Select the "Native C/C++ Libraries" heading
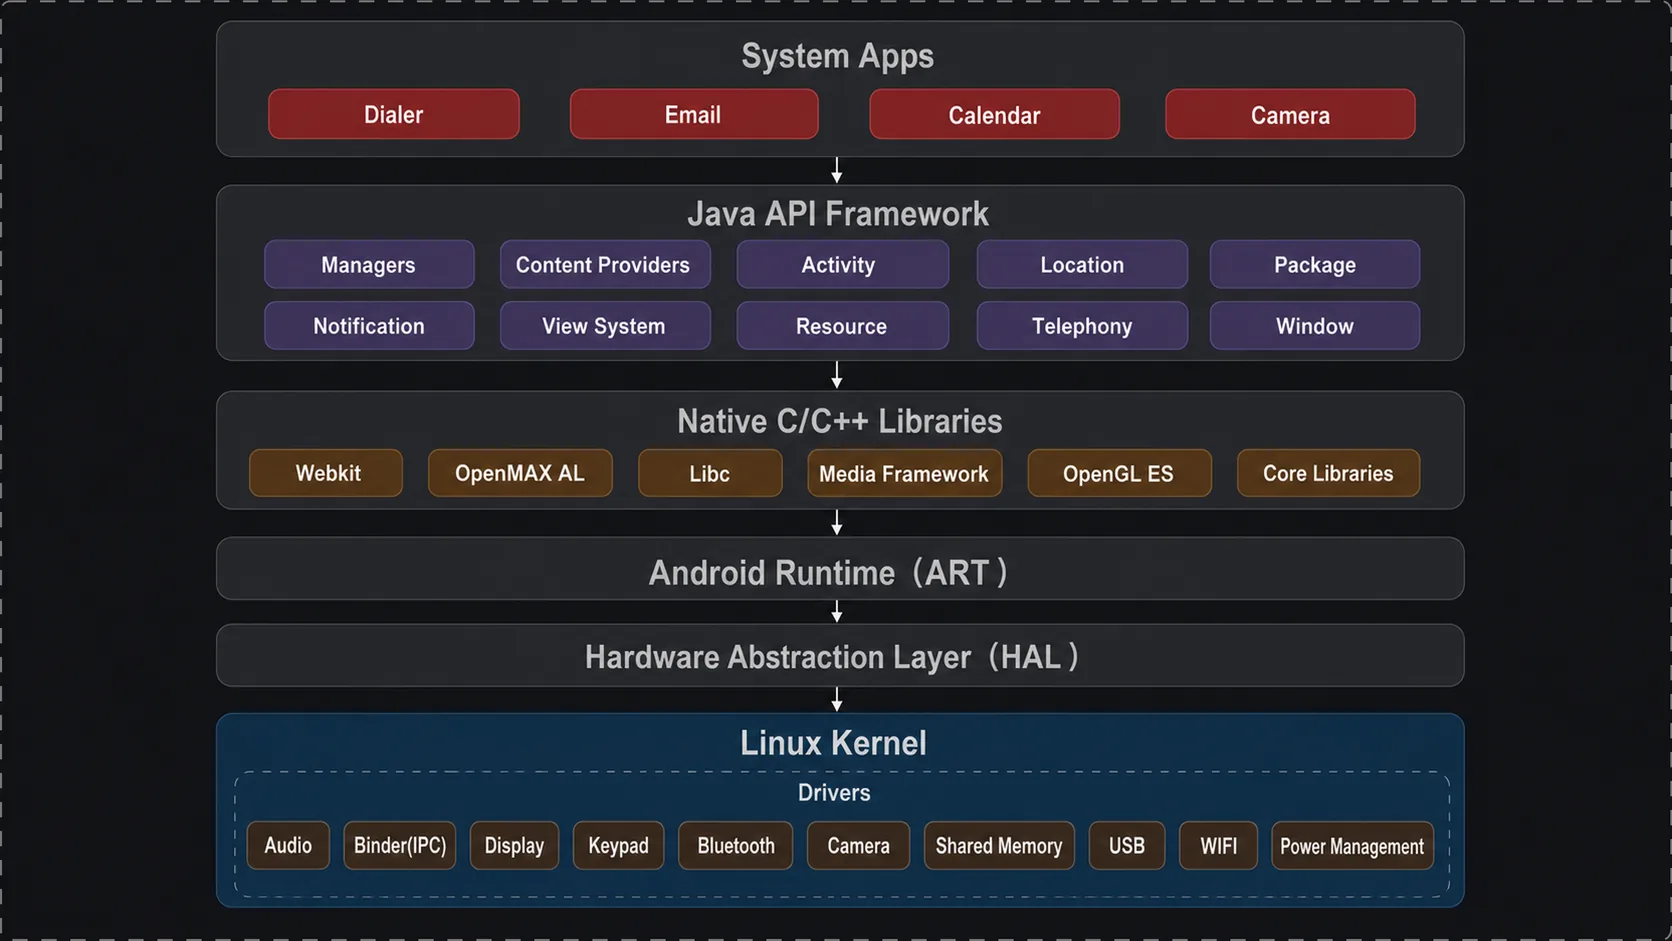Viewport: 1672px width, 941px height. pos(840,421)
